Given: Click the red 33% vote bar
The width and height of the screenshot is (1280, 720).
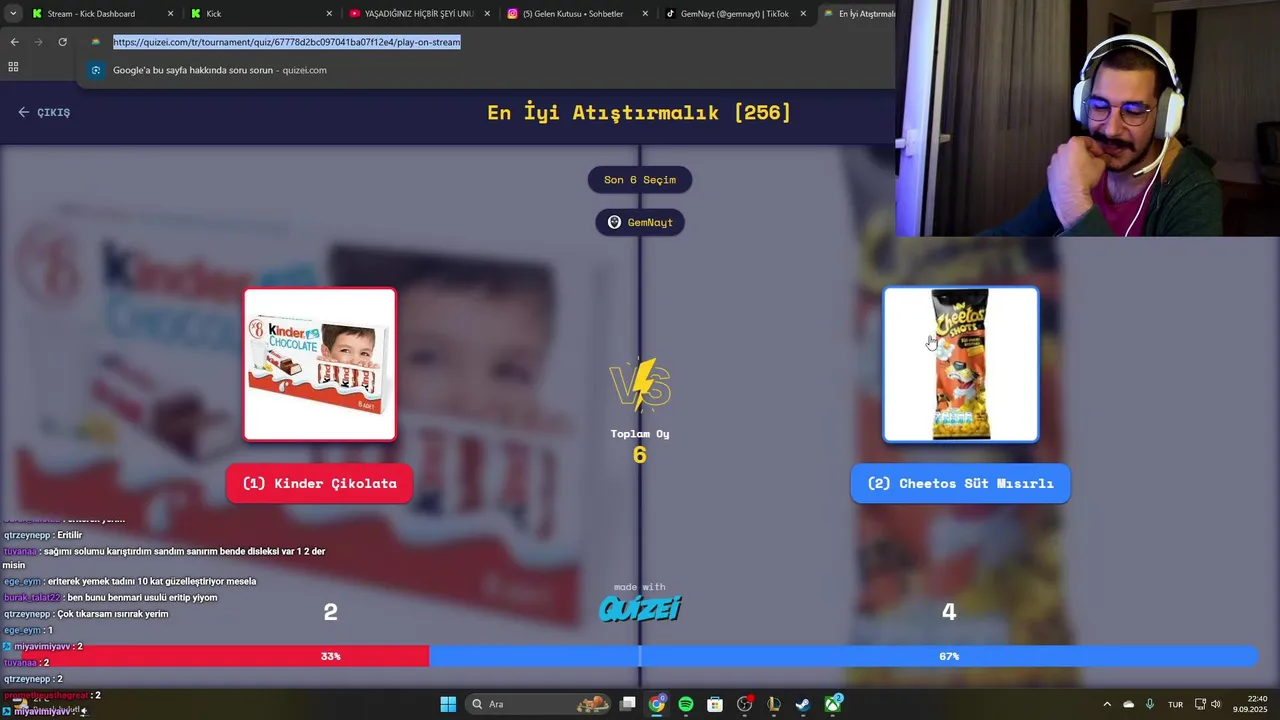Looking at the screenshot, I should 225,656.
